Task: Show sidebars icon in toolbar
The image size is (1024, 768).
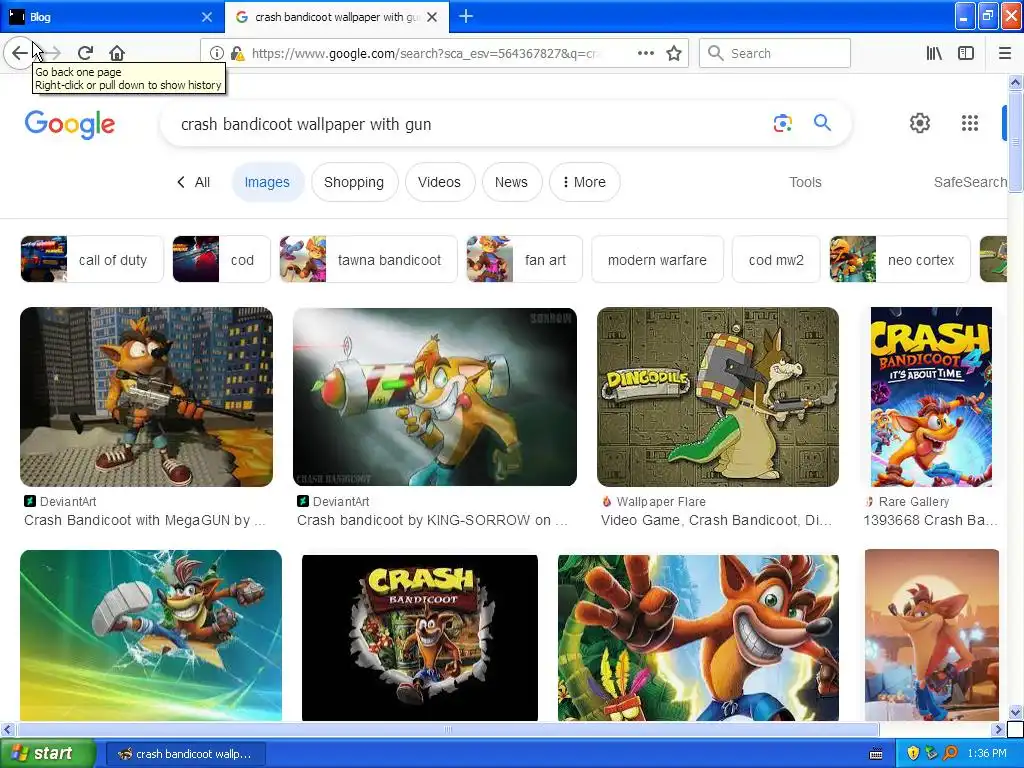Action: [966, 54]
